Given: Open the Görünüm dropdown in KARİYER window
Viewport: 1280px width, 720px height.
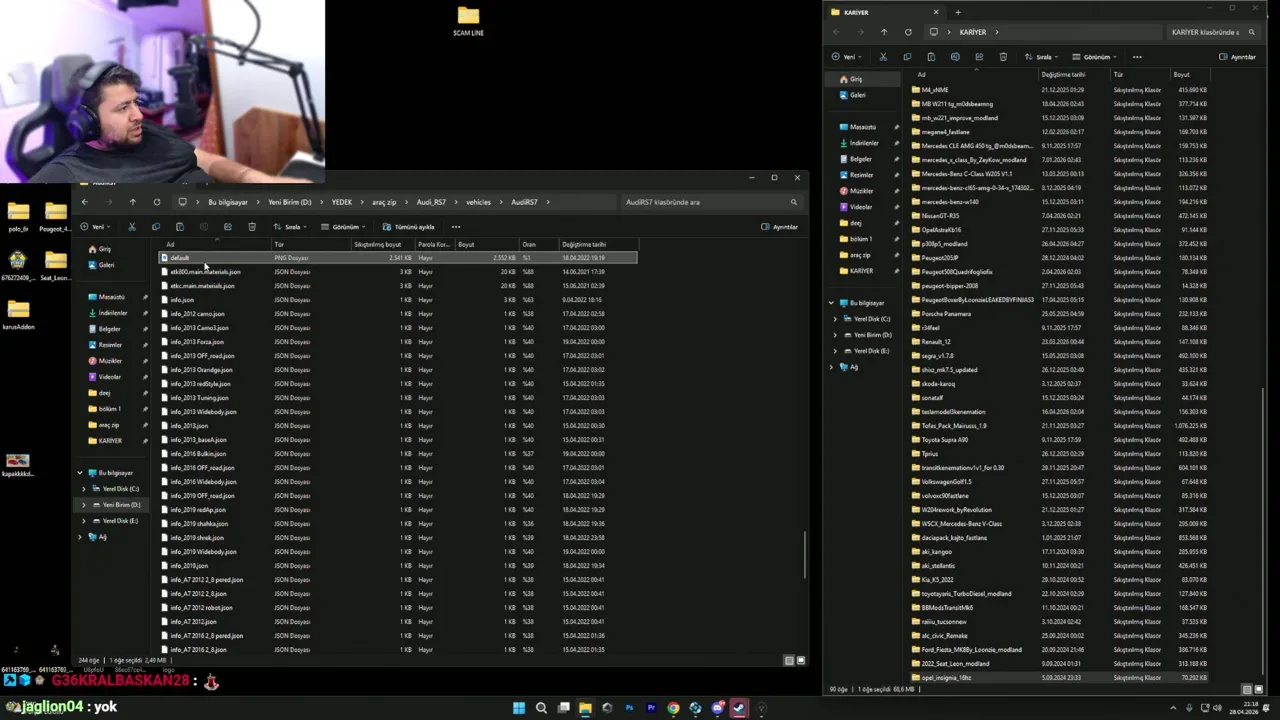Looking at the screenshot, I should [1095, 57].
